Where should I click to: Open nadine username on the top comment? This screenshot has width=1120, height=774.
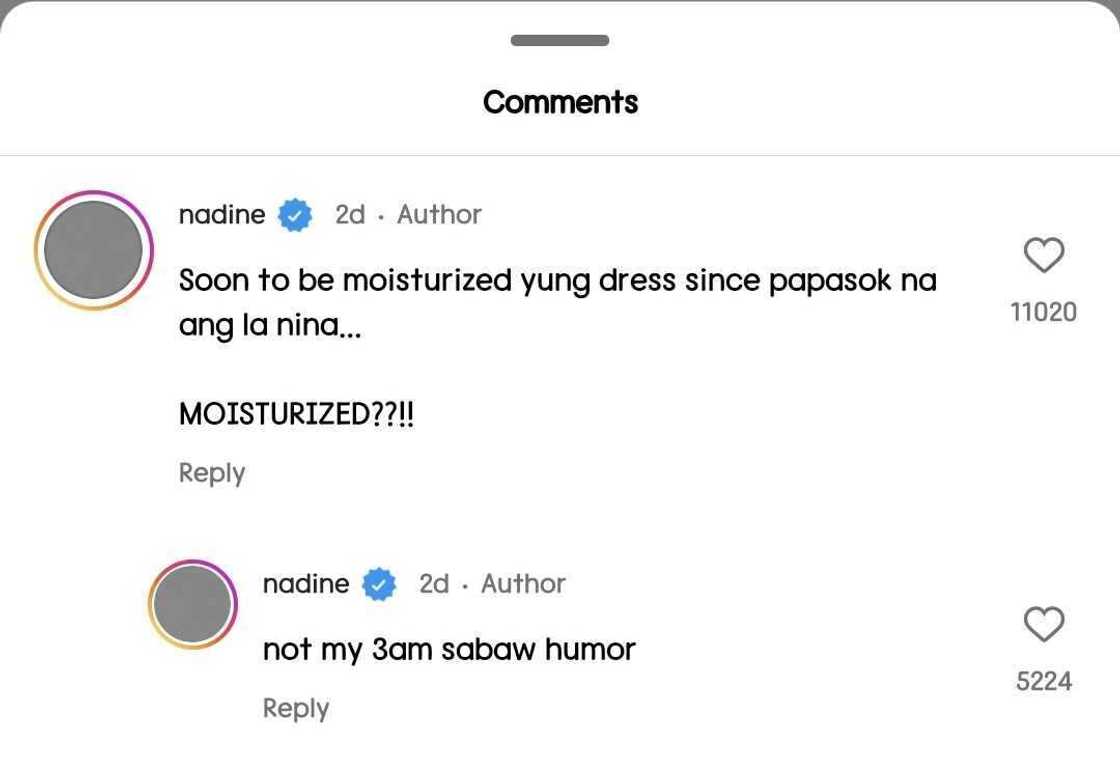click(x=222, y=214)
